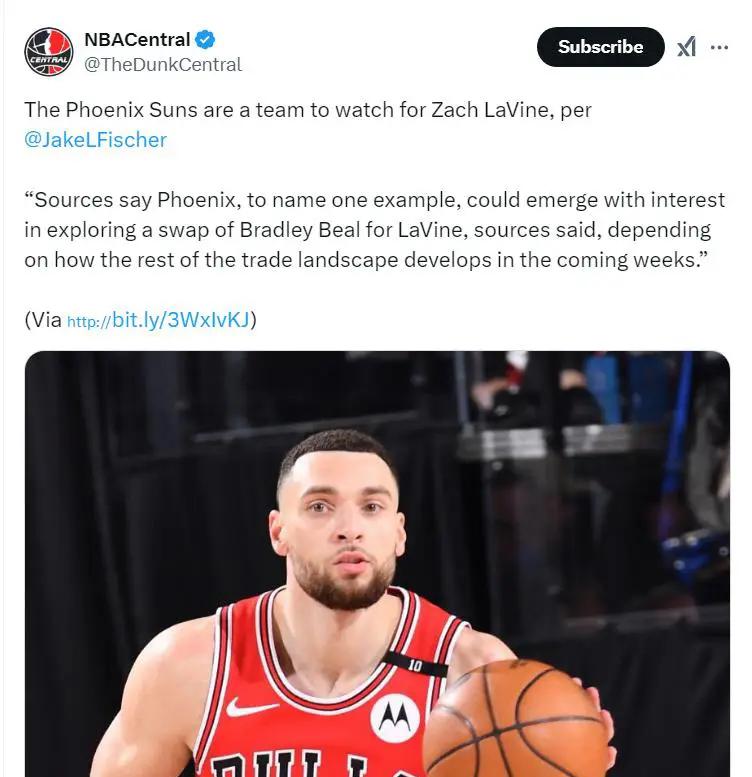Click the basketball in the photo
The height and width of the screenshot is (777, 752).
518,719
